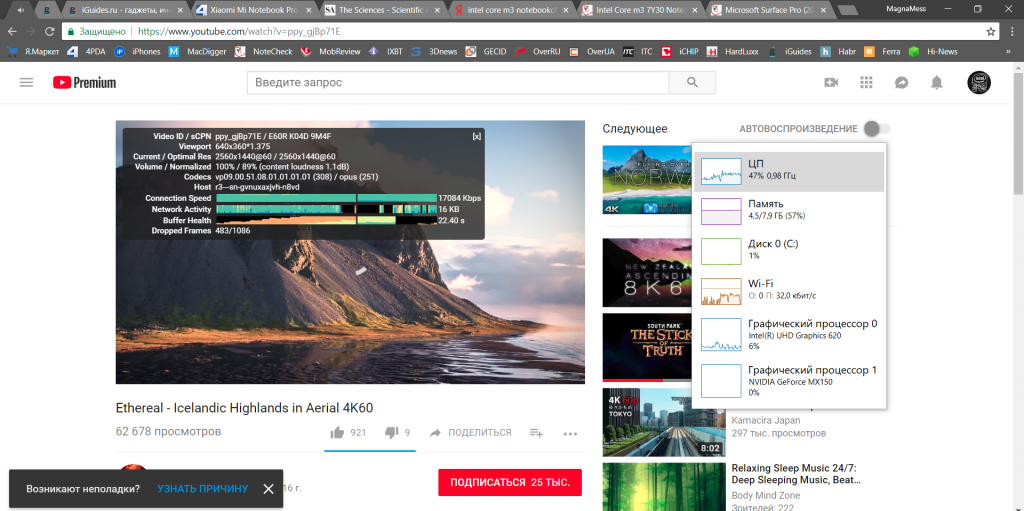This screenshot has width=1024, height=511.
Task: Close the stats for nerds overlay
Action: click(476, 136)
